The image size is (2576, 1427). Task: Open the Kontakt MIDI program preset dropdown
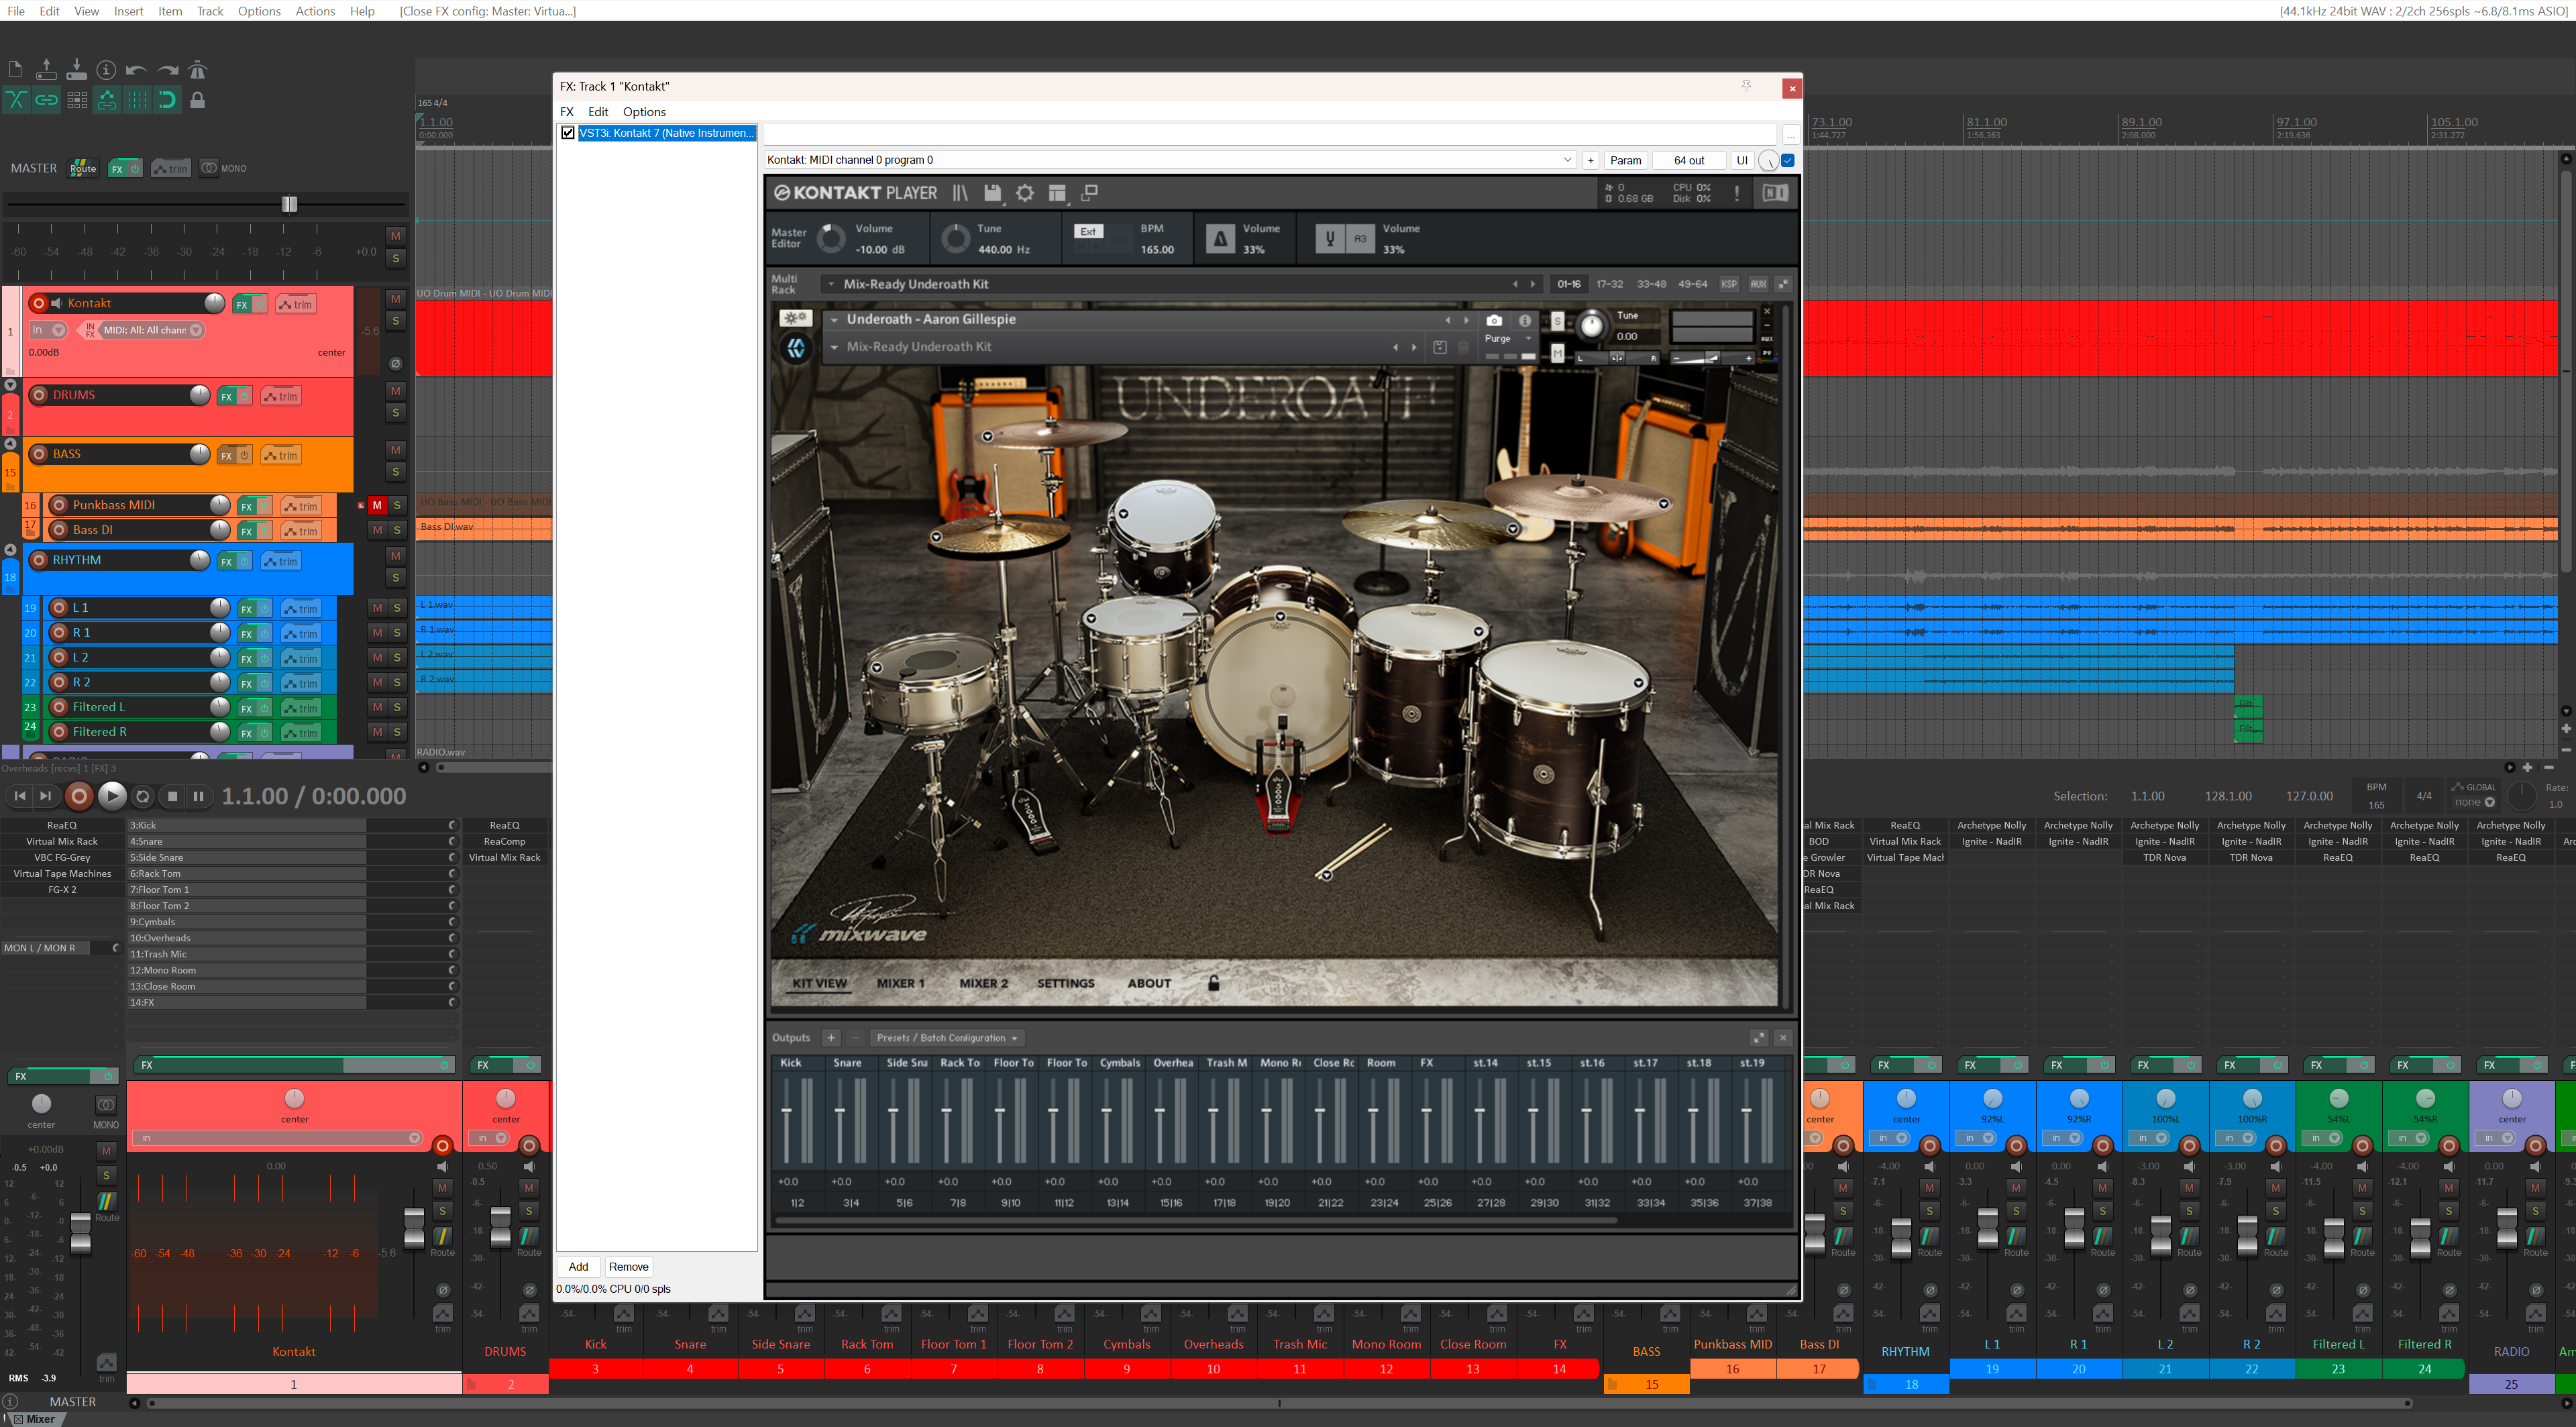tap(1566, 160)
